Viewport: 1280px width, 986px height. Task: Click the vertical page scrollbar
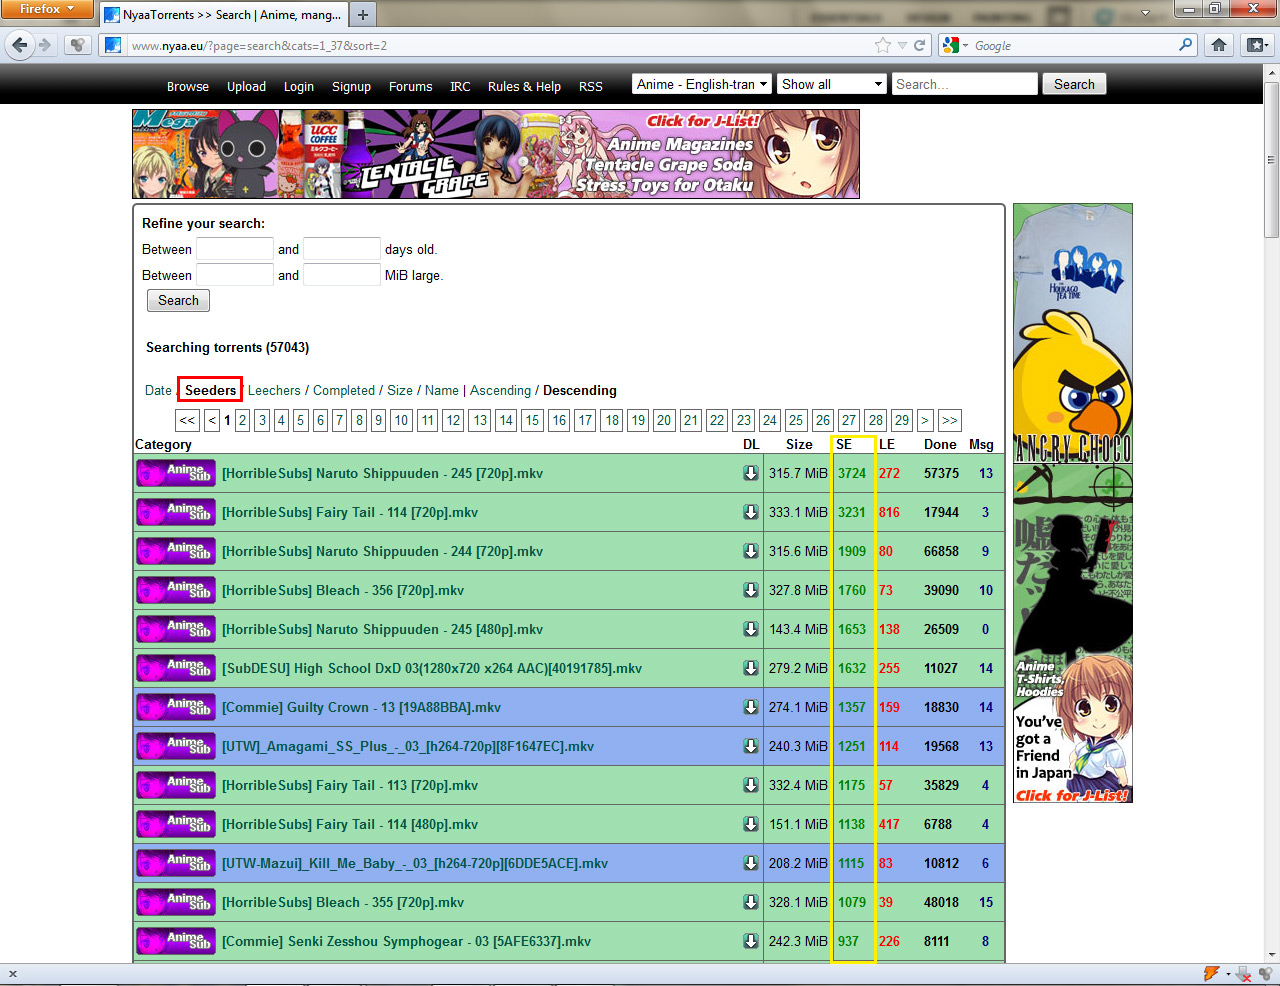[1272, 160]
